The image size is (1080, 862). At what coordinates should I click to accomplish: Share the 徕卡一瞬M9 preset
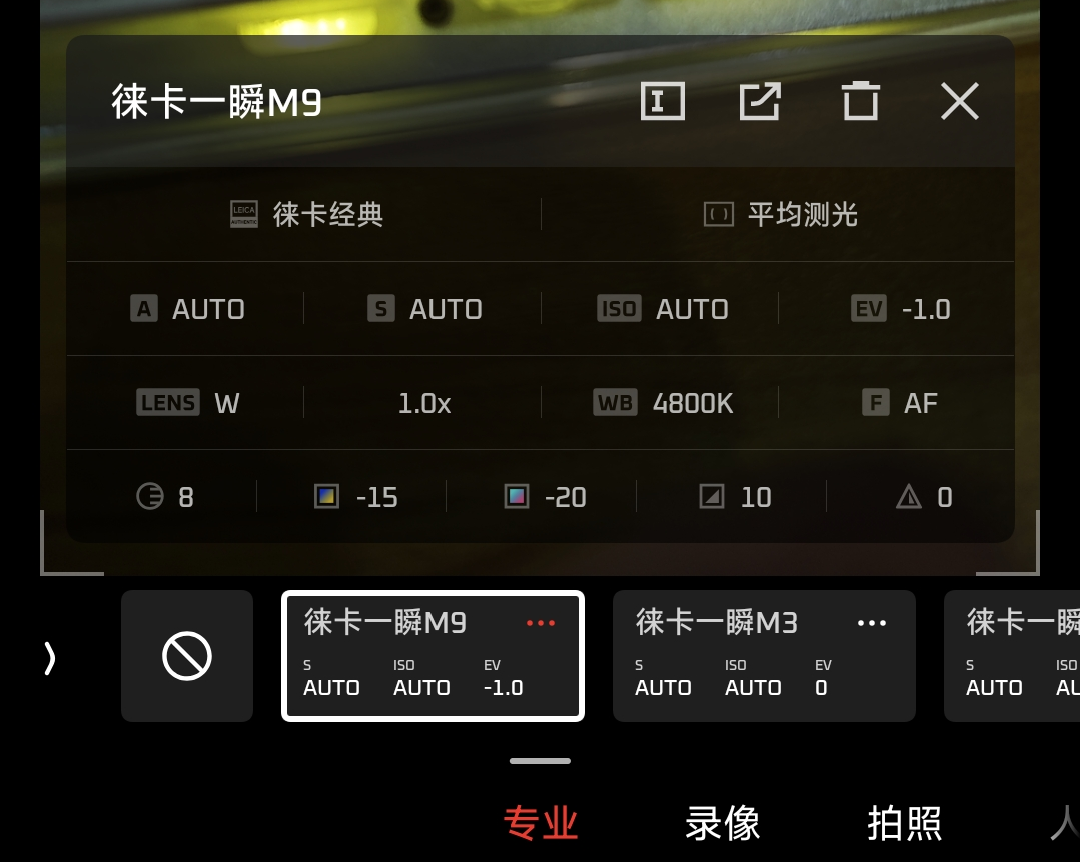[x=760, y=101]
